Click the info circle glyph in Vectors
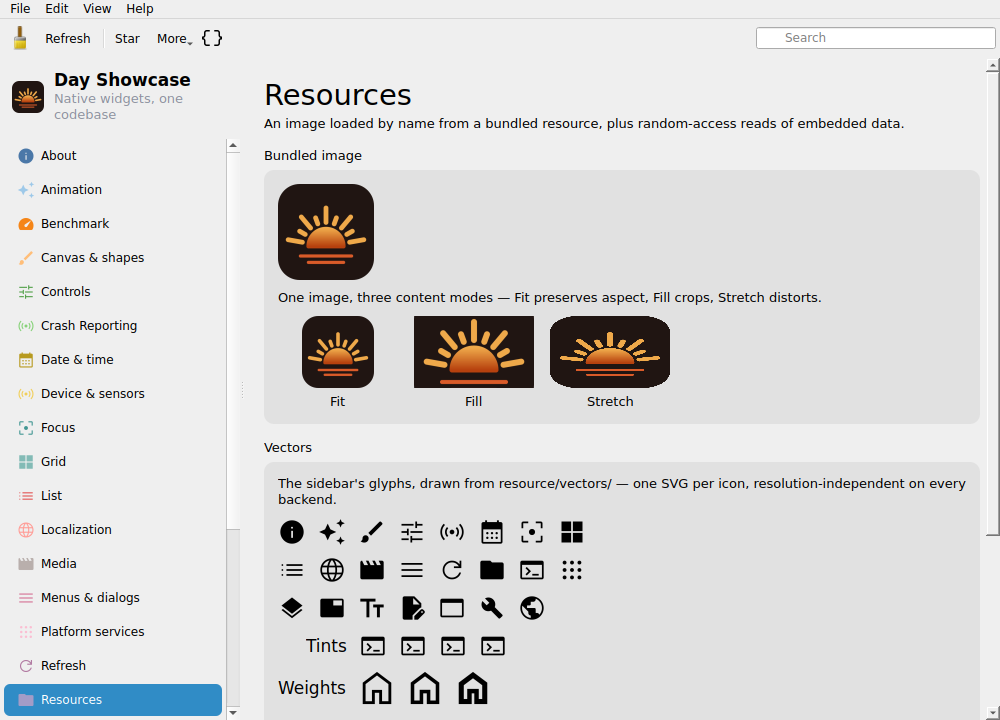This screenshot has height=720, width=1000. (x=292, y=532)
